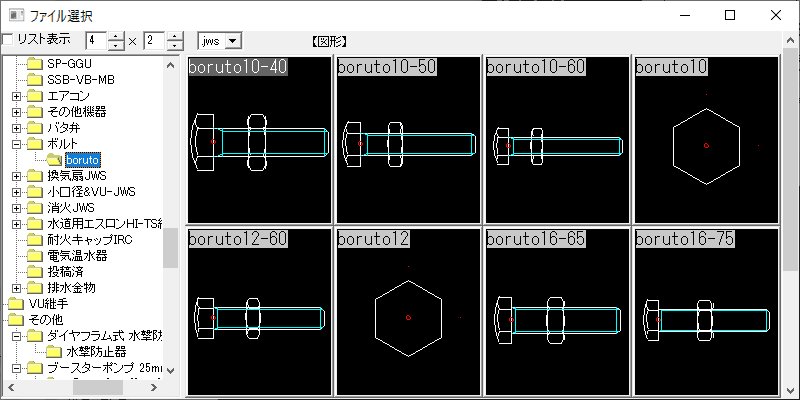Click the VU継手 folder icon
Screen dimensions: 800x400
tap(16, 304)
